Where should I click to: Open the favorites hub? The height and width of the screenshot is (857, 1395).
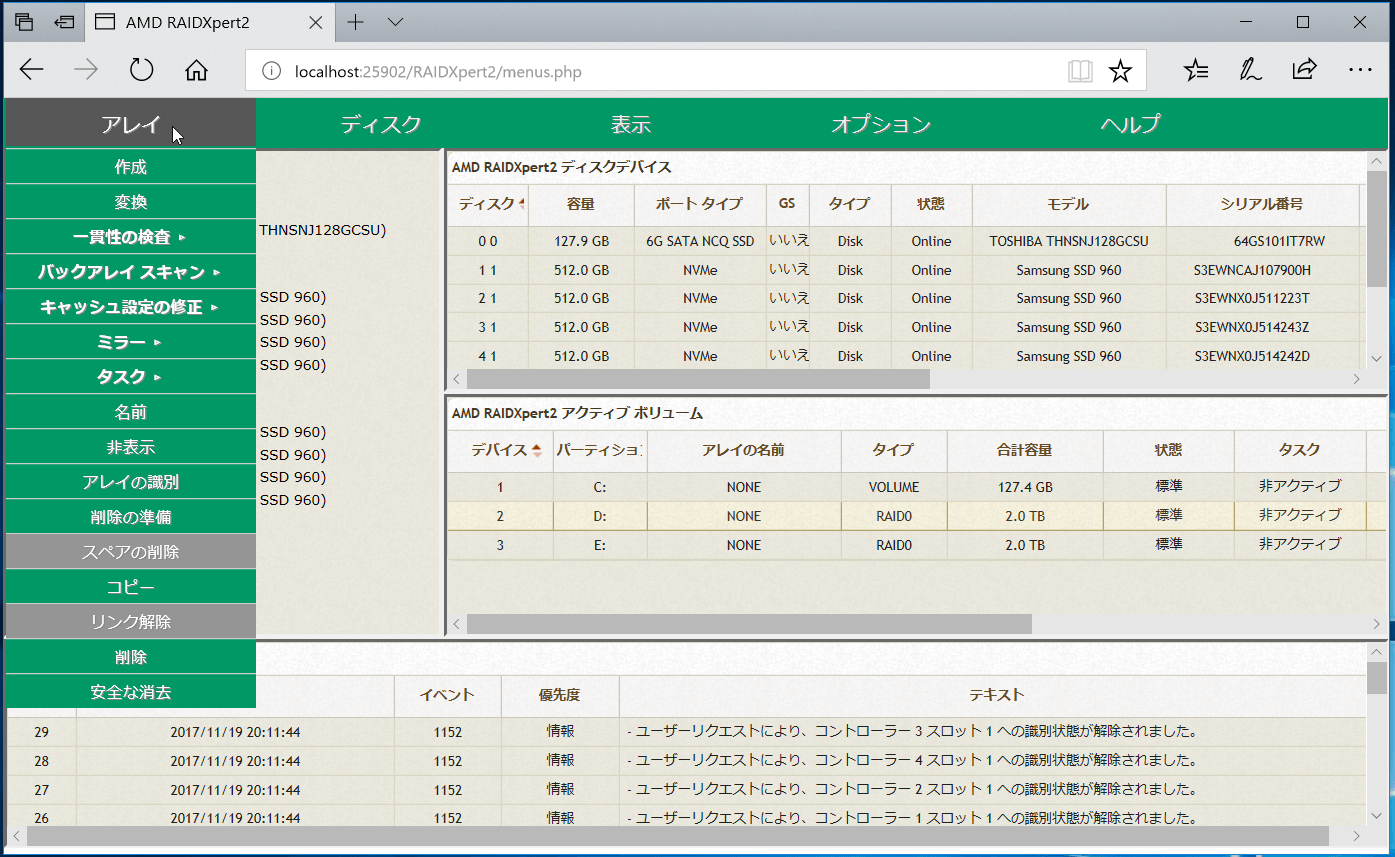[x=1195, y=70]
